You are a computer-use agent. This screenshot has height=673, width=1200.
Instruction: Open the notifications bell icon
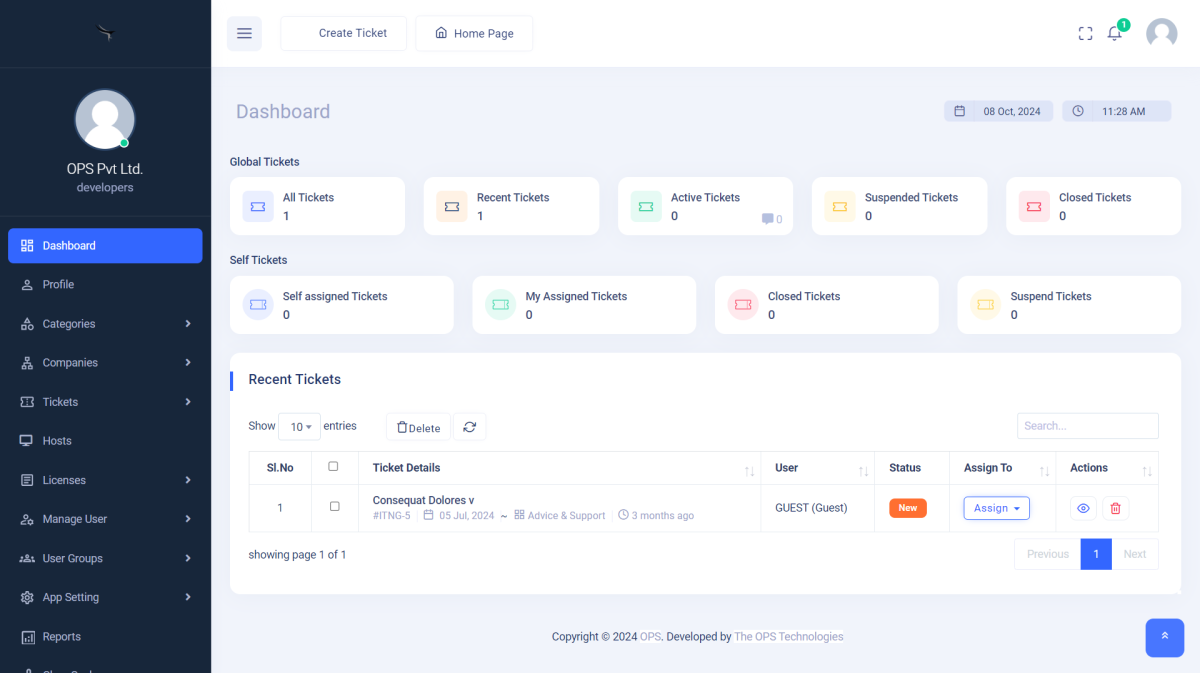pyautogui.click(x=1114, y=33)
